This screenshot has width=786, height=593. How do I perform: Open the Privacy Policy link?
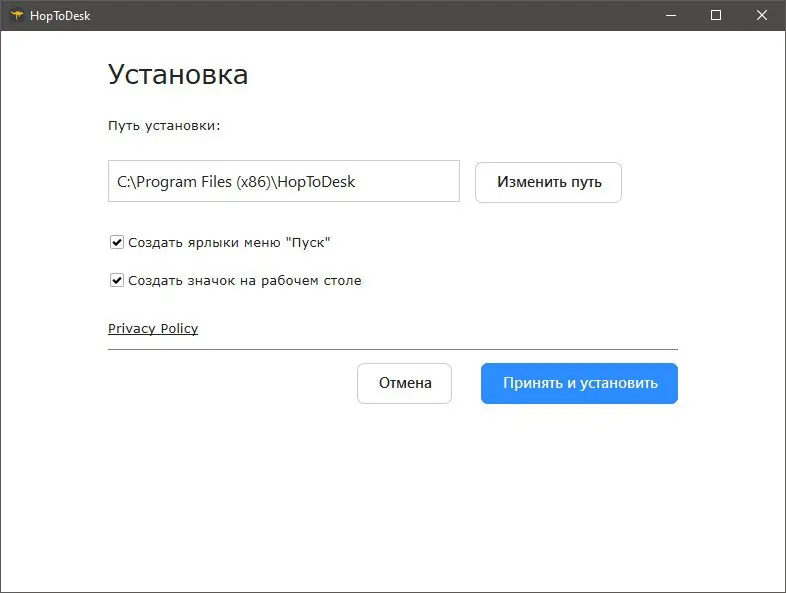(x=153, y=328)
